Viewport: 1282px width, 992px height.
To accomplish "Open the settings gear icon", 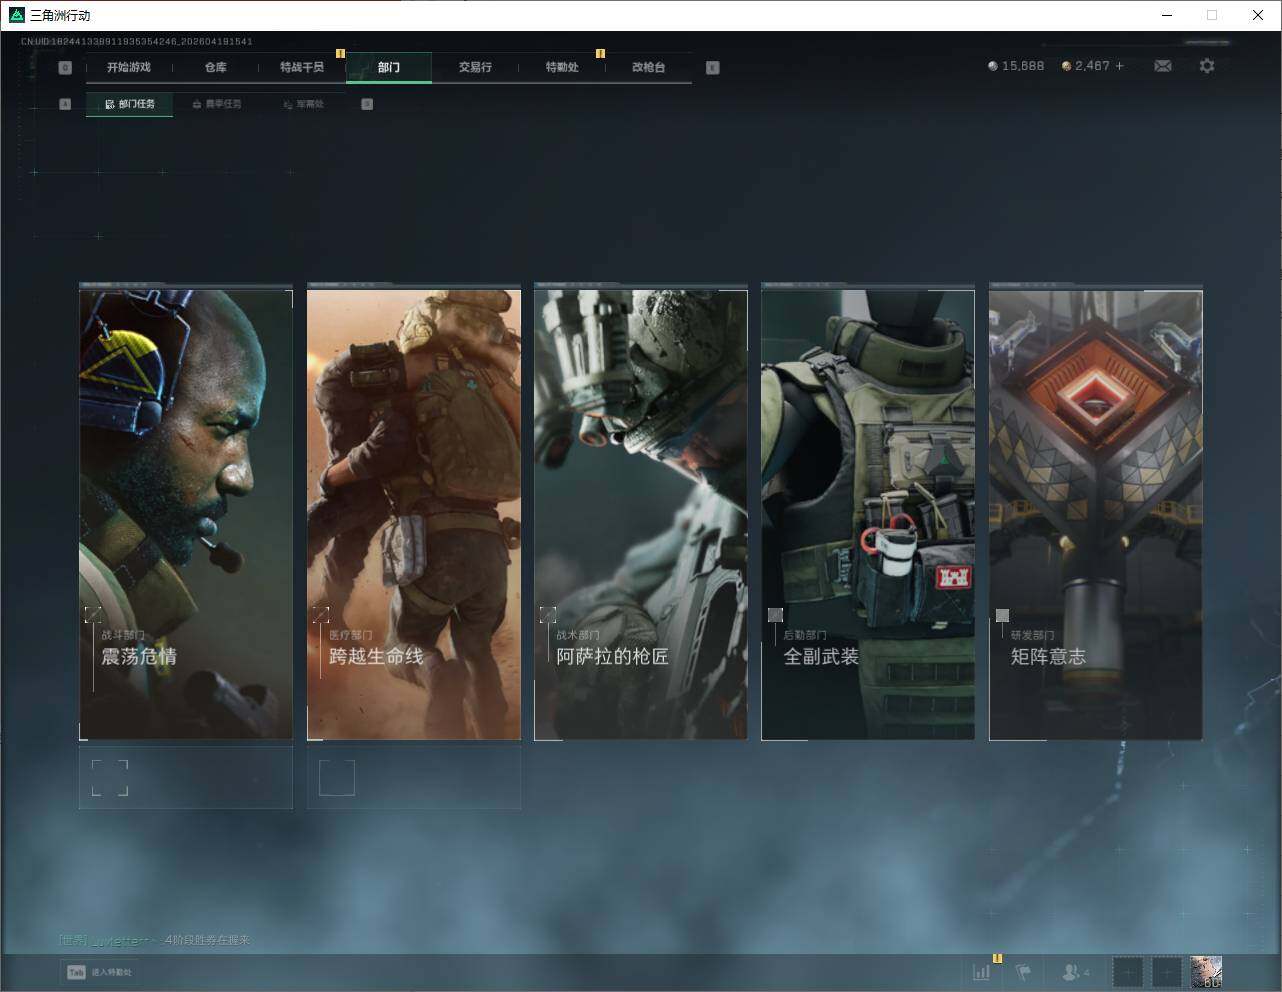I will [1207, 66].
